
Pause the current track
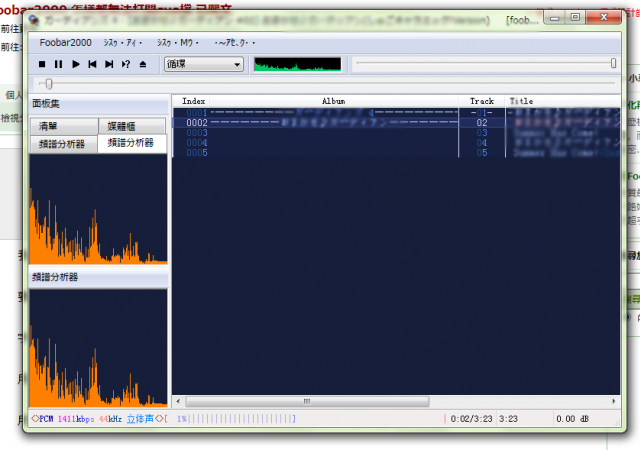(58, 64)
